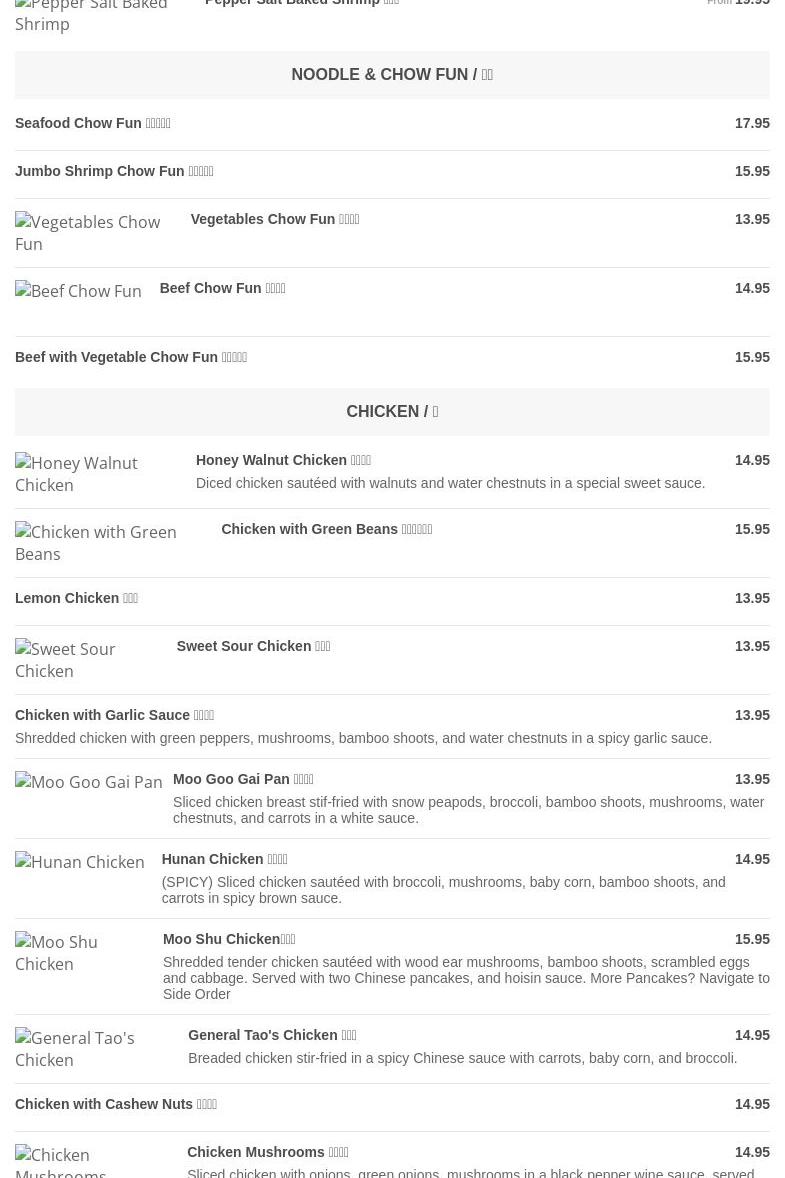Click the Vegetables Chow Fun image thumbnail

pos(88,233)
